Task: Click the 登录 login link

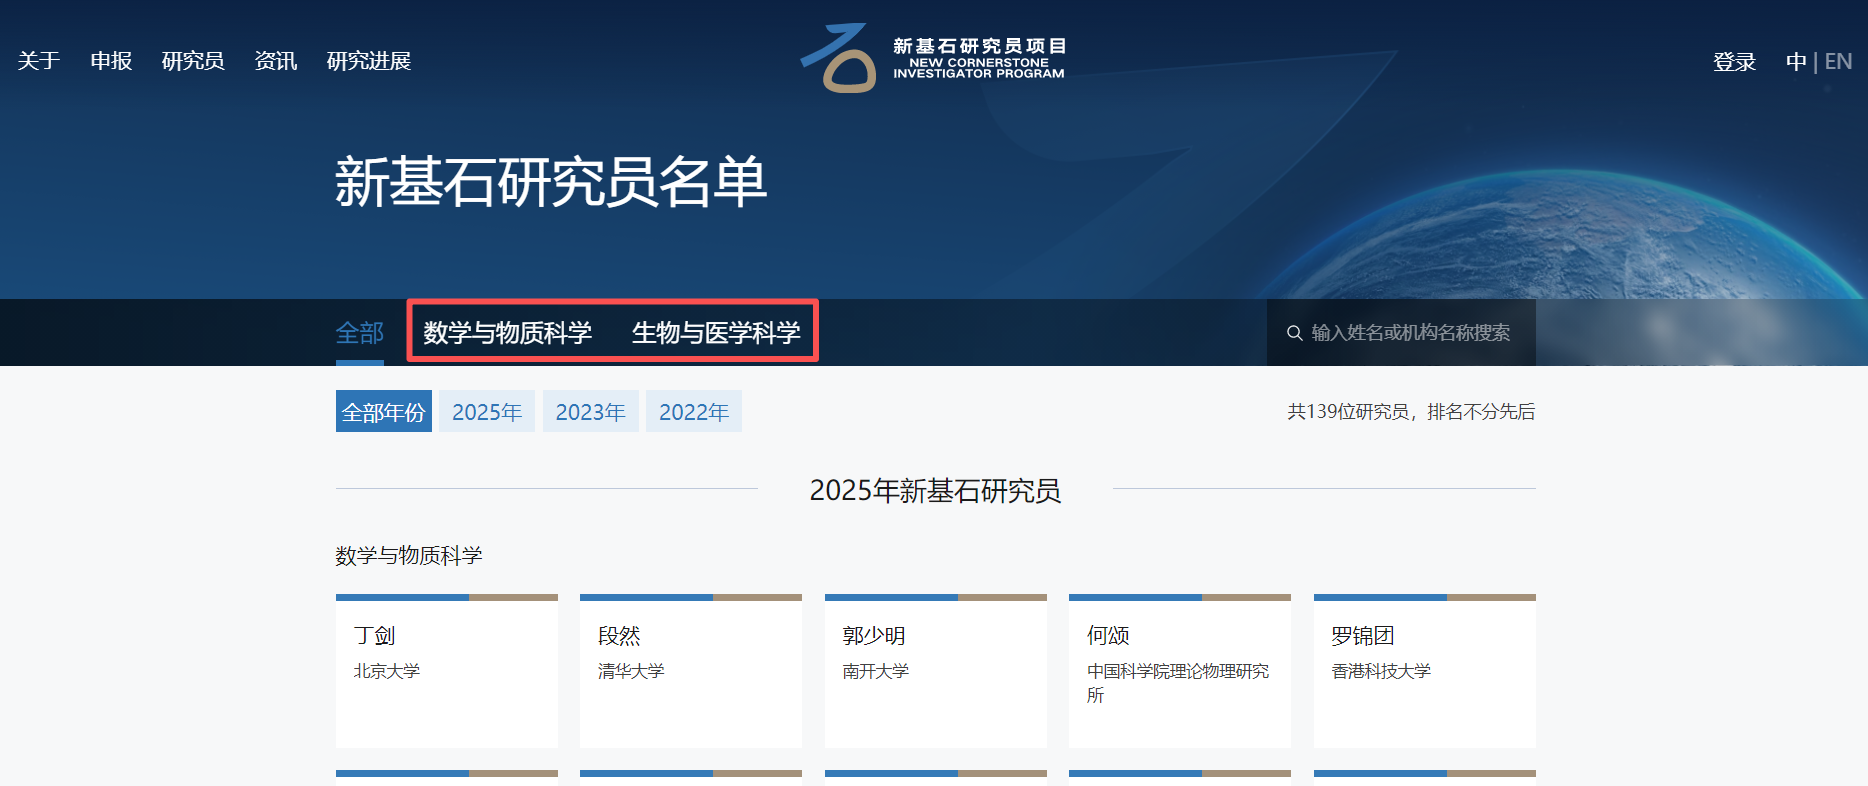Action: [x=1734, y=62]
